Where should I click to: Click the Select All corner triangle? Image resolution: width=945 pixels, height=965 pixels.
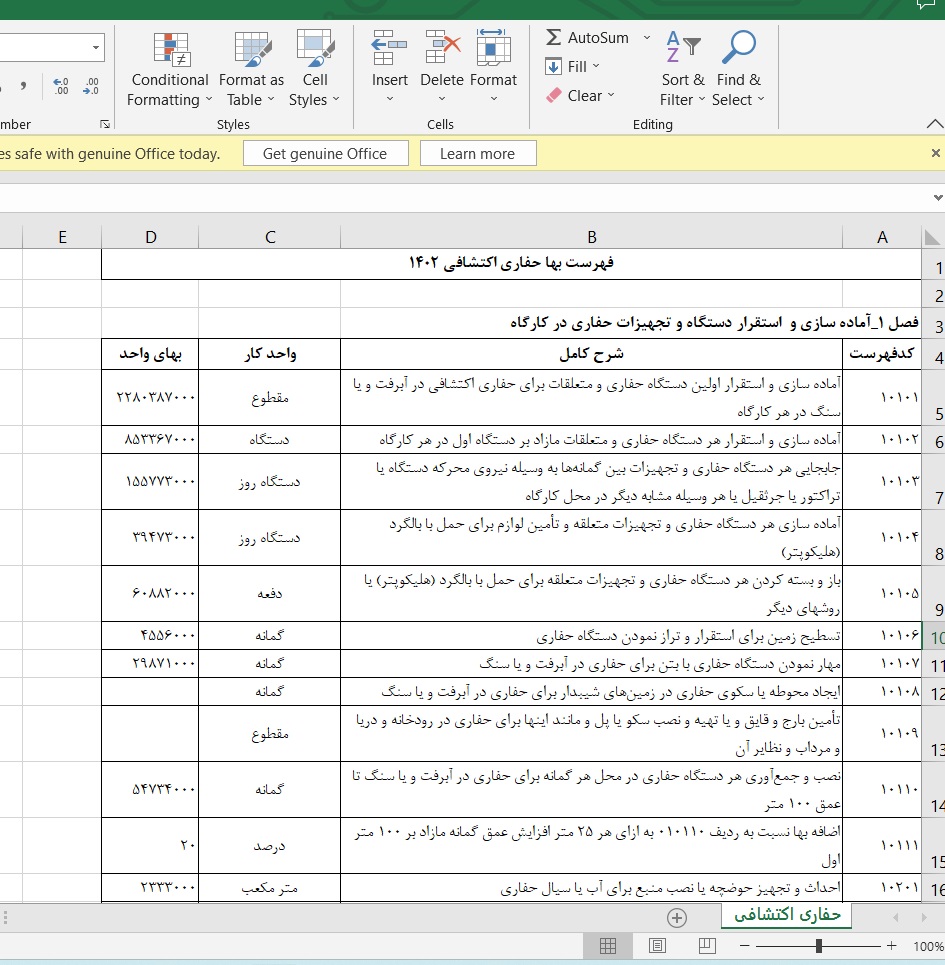click(932, 237)
